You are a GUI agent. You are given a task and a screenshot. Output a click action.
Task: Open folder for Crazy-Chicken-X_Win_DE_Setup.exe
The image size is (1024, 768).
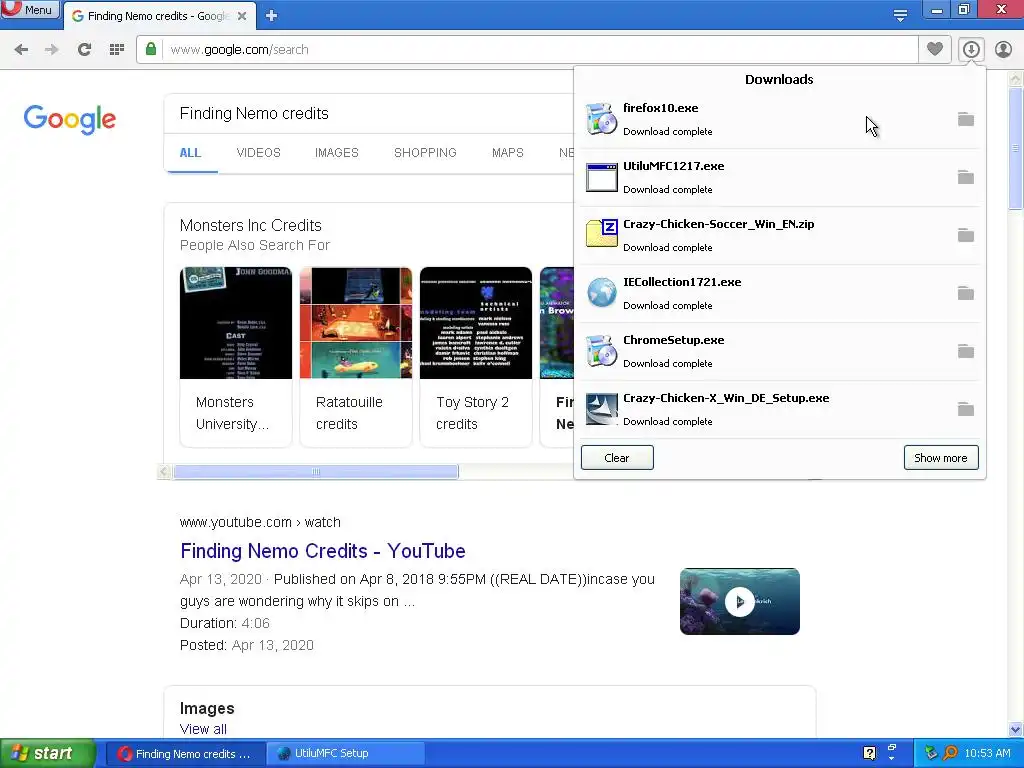click(x=965, y=409)
